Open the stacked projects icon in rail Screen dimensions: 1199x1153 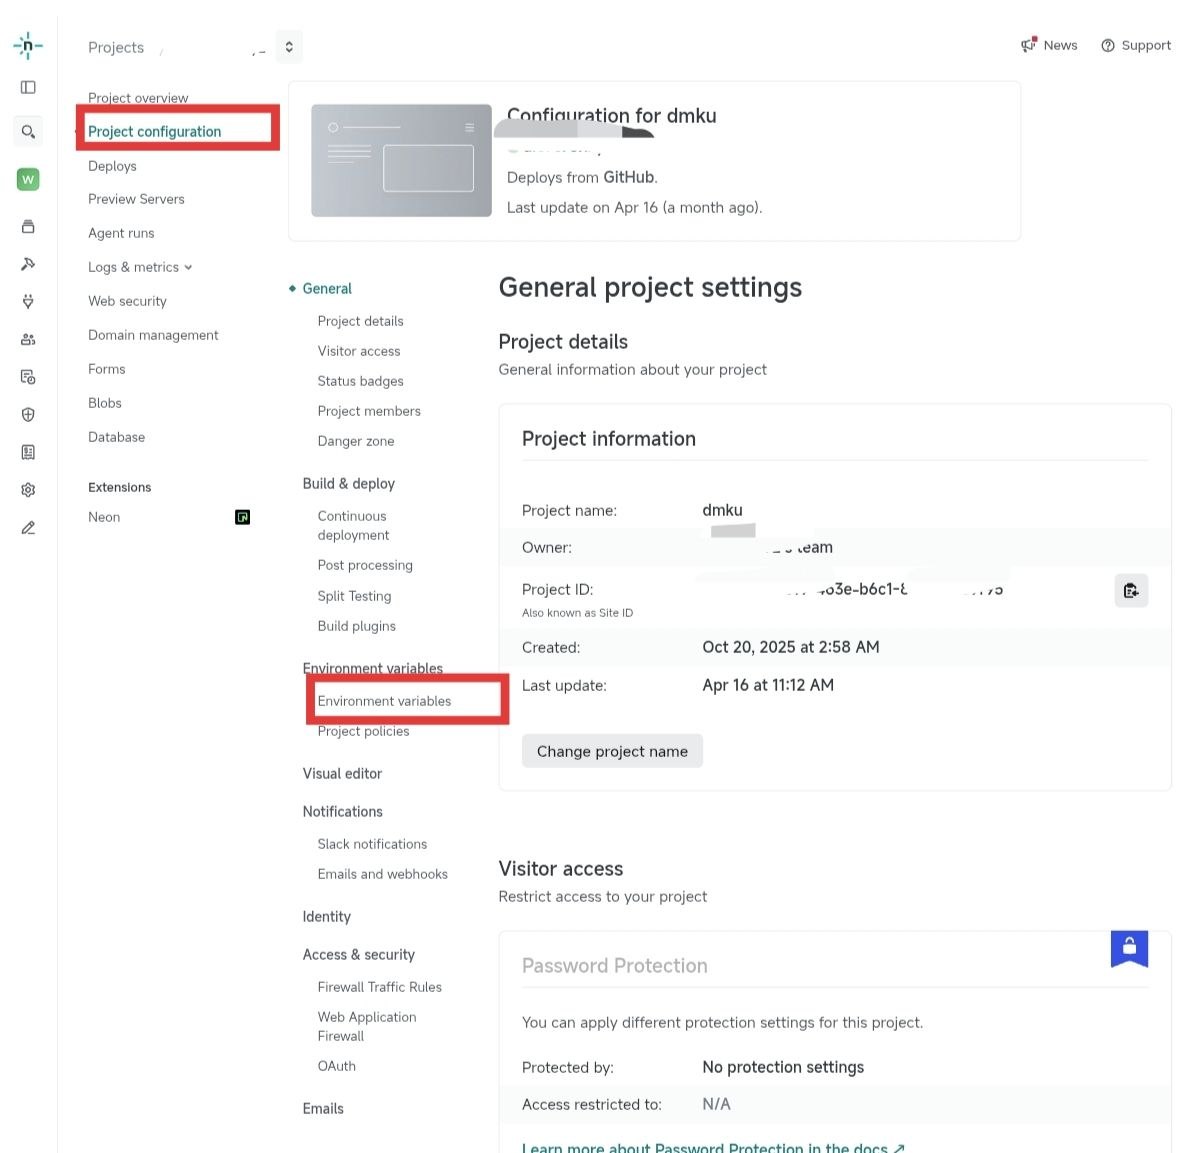pyautogui.click(x=28, y=226)
